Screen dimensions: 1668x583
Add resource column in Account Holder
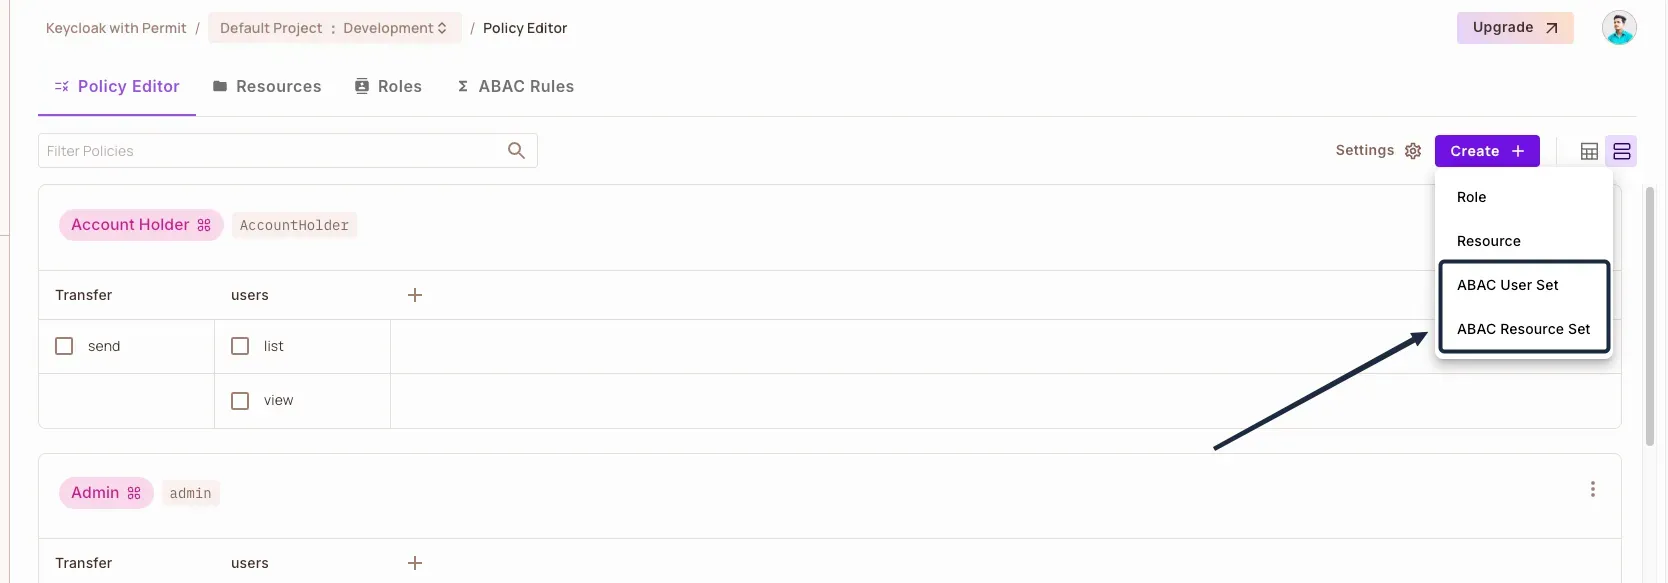(x=415, y=295)
